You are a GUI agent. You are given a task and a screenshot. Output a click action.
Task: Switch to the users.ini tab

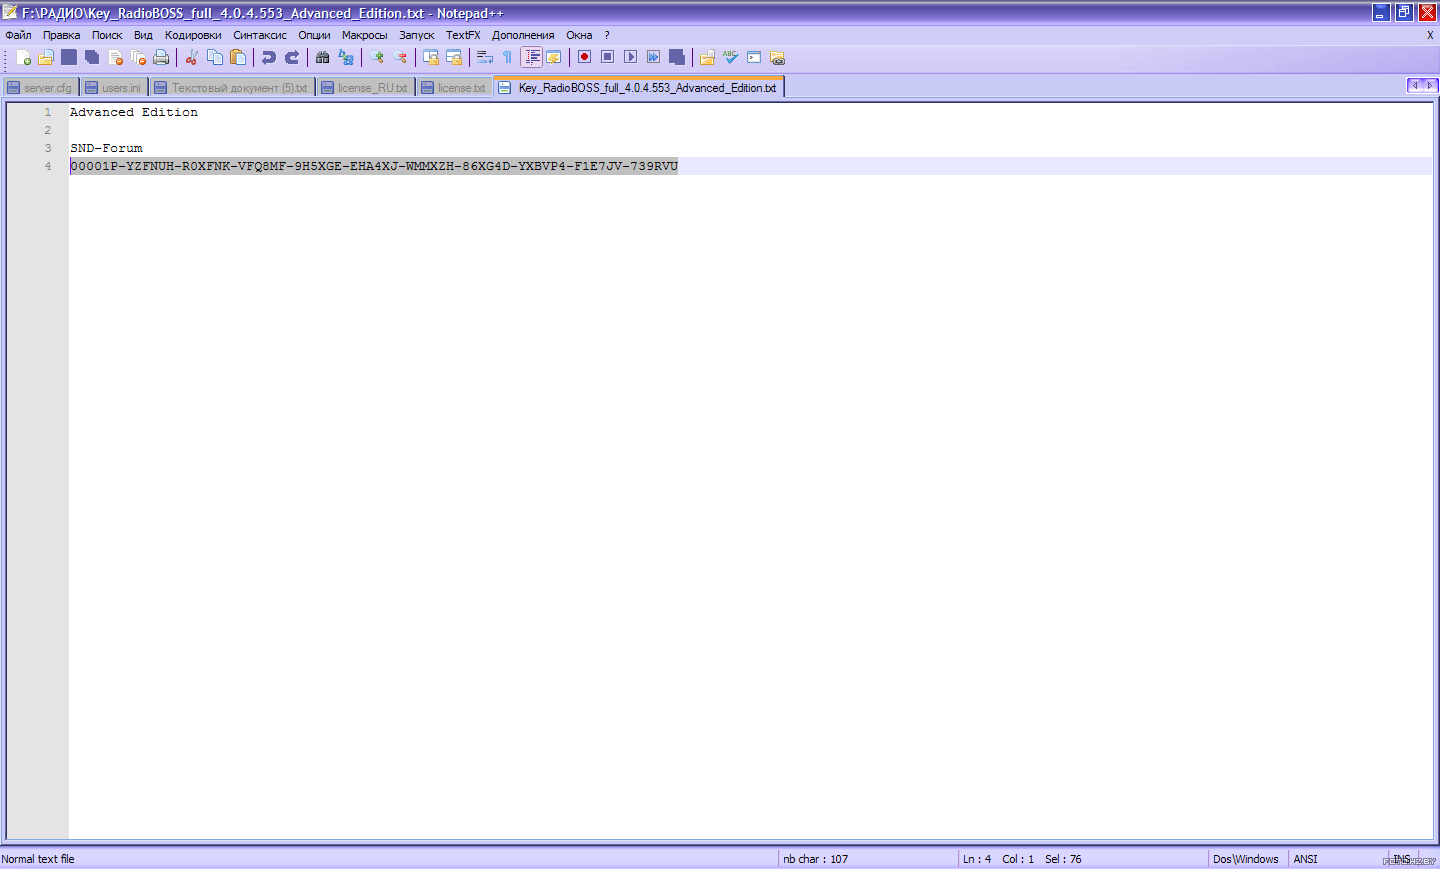click(114, 88)
